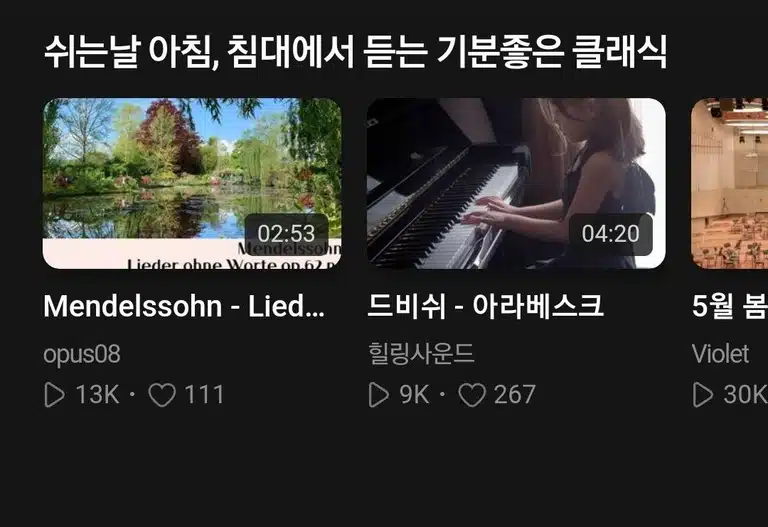Image resolution: width=768 pixels, height=527 pixels.
Task: Visit the Violet channel
Action: (720, 354)
